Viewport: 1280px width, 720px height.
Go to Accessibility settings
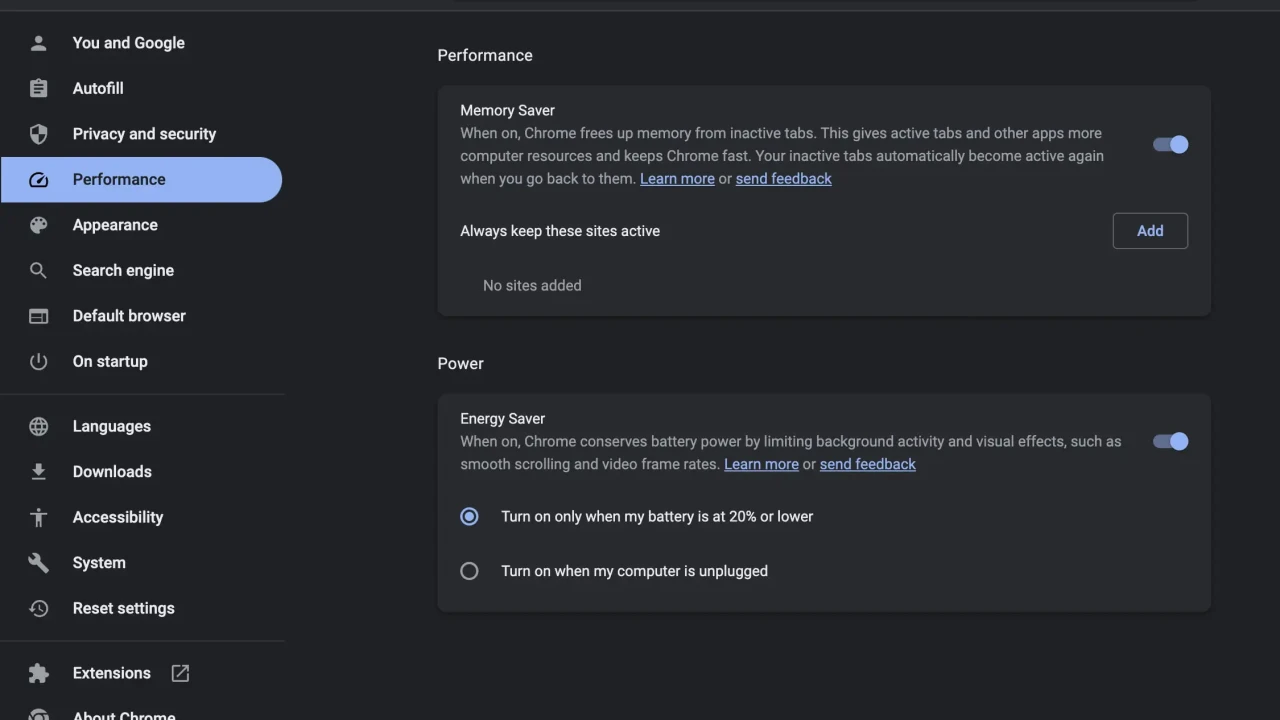[117, 517]
